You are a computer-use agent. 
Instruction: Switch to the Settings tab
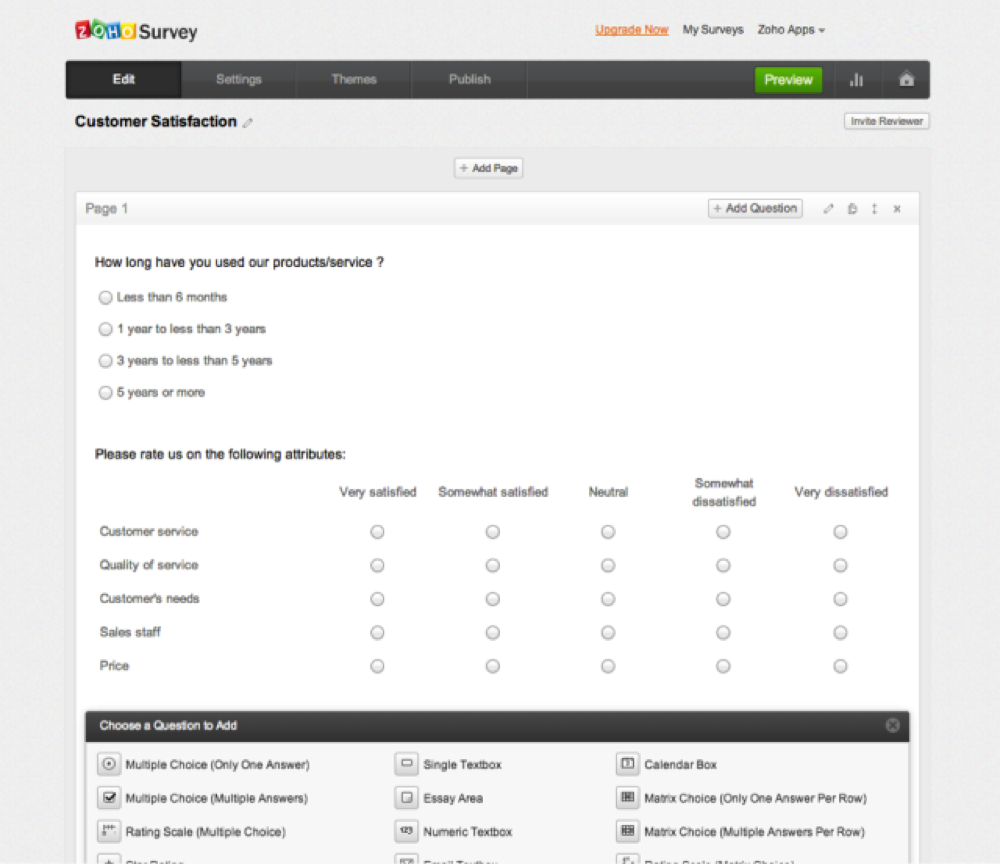[x=238, y=80]
